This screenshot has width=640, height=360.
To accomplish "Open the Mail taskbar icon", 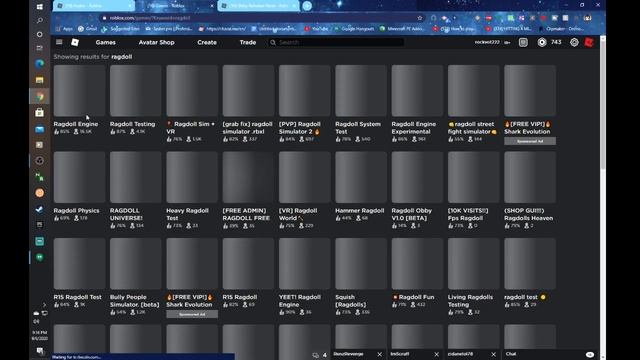I will 40,129.
